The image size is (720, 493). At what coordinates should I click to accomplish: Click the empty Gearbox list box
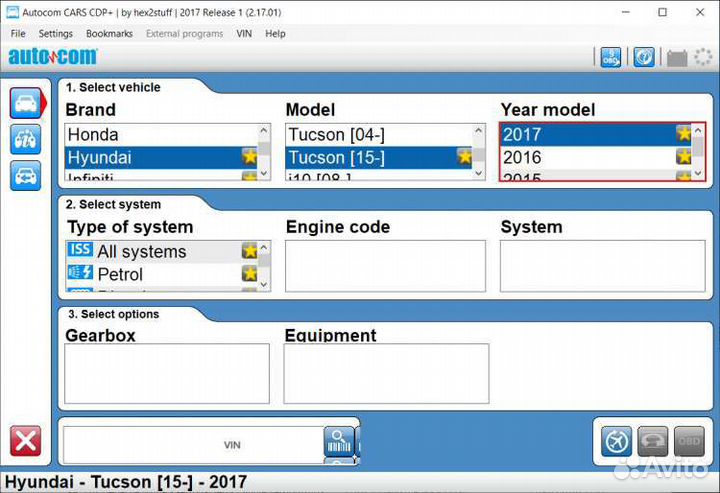pyautogui.click(x=167, y=374)
